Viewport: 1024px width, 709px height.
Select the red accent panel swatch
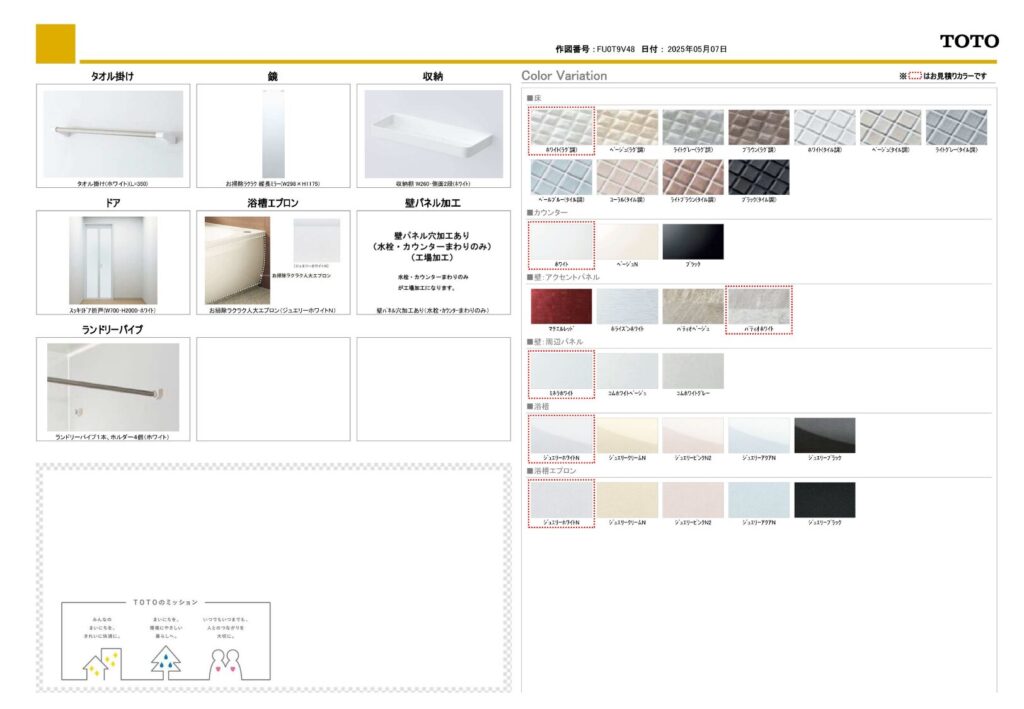point(560,306)
